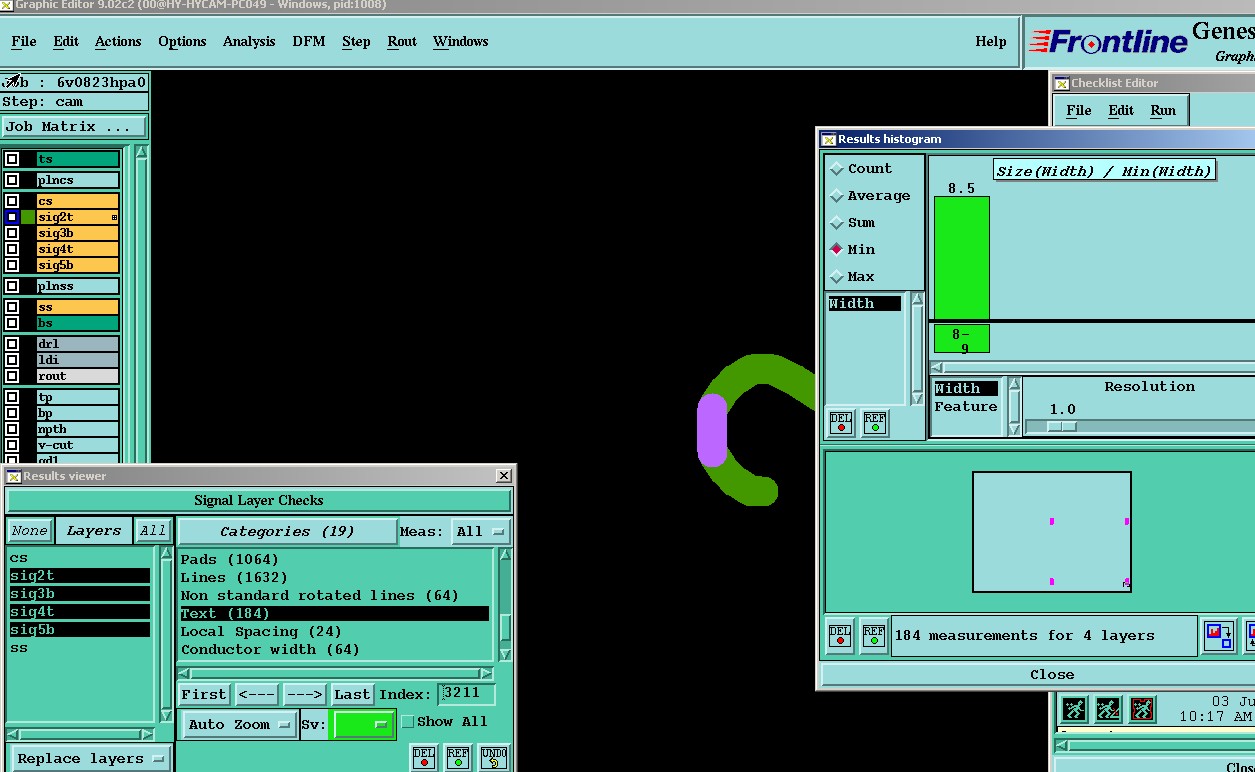Open the Step menu
The height and width of the screenshot is (772, 1255).
coord(356,42)
